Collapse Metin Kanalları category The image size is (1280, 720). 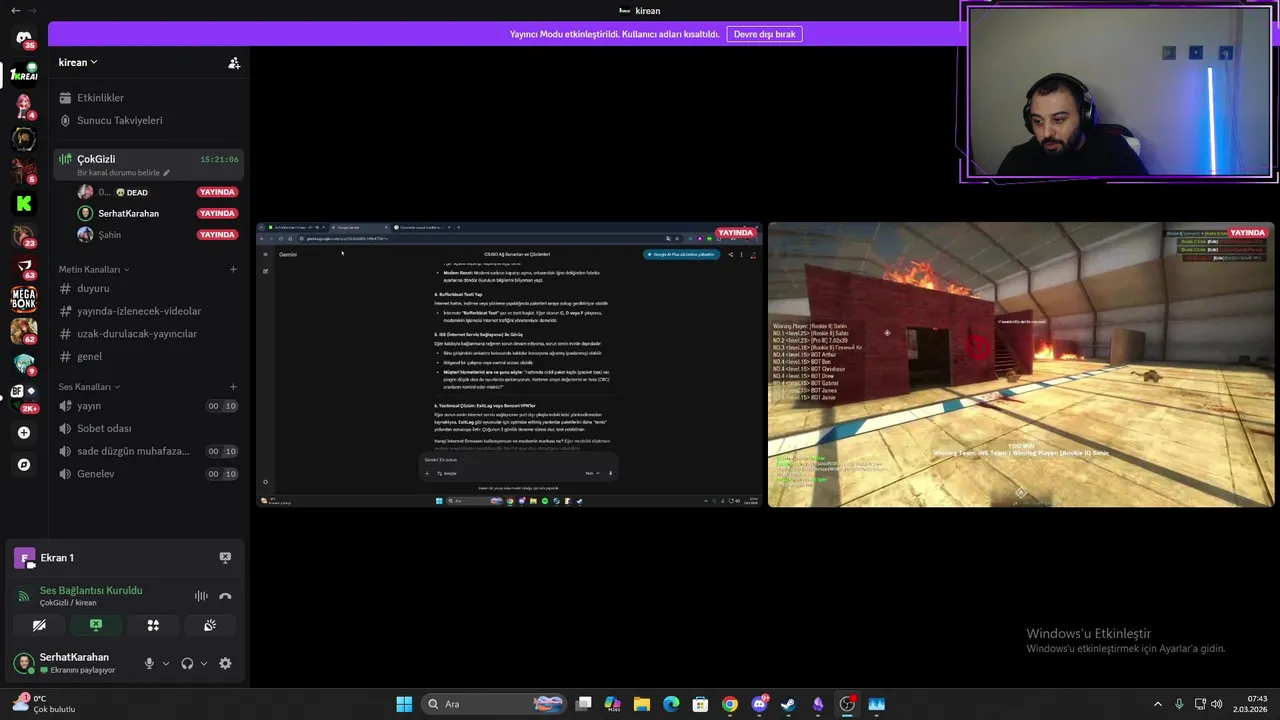click(x=94, y=269)
